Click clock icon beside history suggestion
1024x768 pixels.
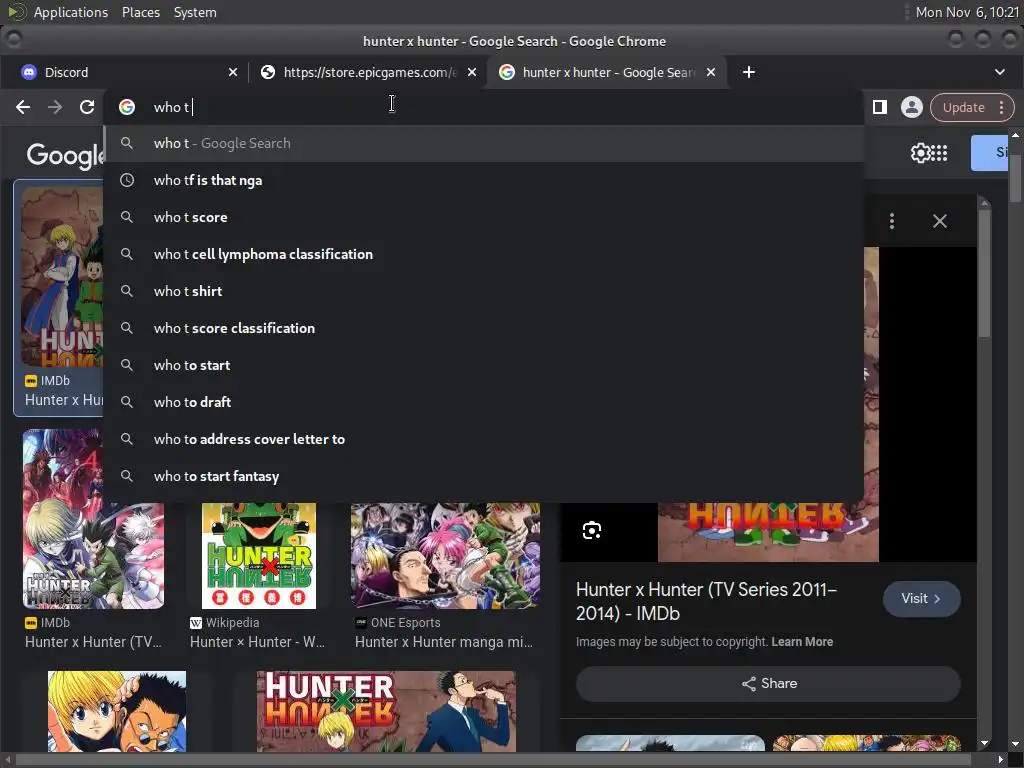[x=127, y=180]
